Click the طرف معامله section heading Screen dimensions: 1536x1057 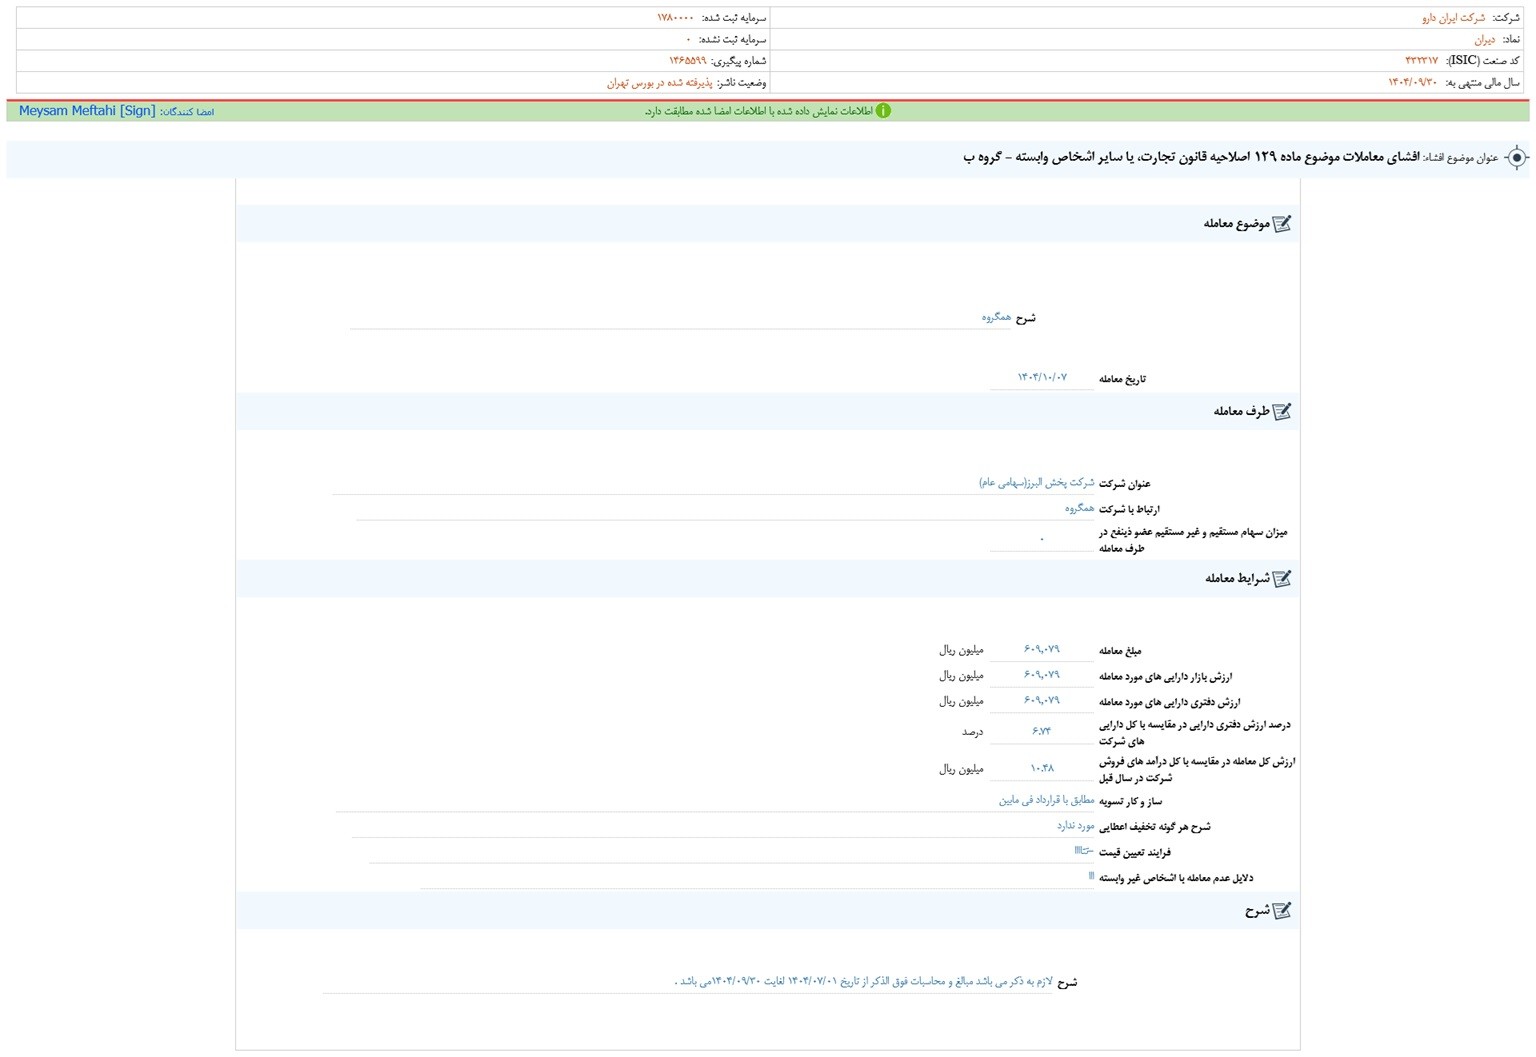click(1241, 412)
